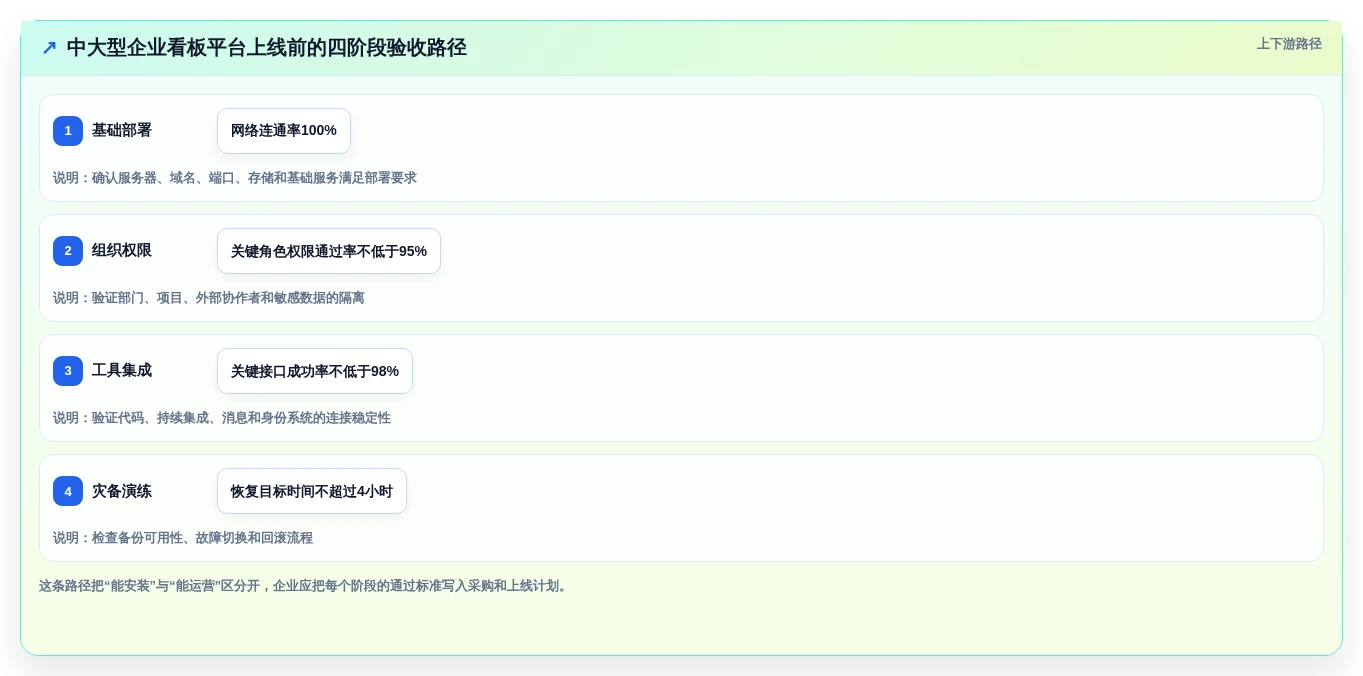The image size is (1363, 676).
Task: Click the 上下游路径 label in the header
Action: (x=1289, y=44)
